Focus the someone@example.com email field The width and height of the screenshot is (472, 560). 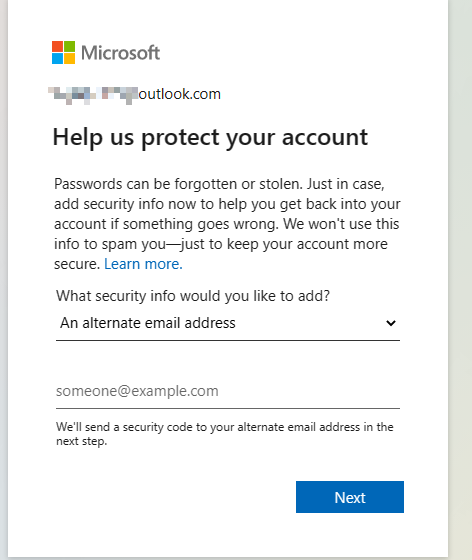coord(228,391)
